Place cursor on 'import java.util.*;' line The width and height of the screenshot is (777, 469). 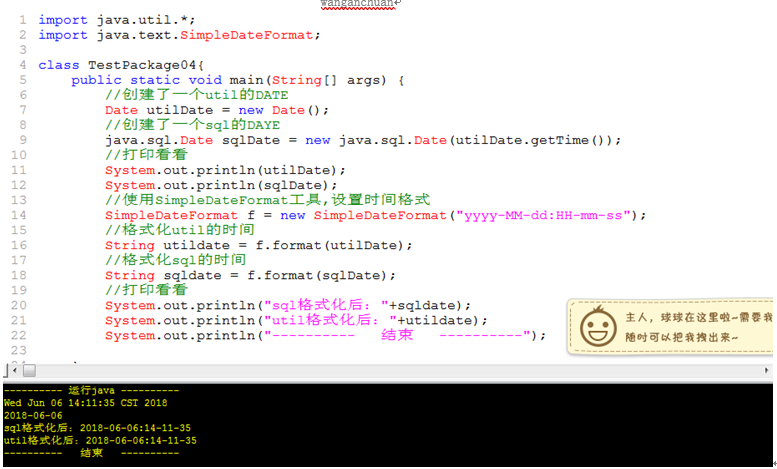click(117, 20)
